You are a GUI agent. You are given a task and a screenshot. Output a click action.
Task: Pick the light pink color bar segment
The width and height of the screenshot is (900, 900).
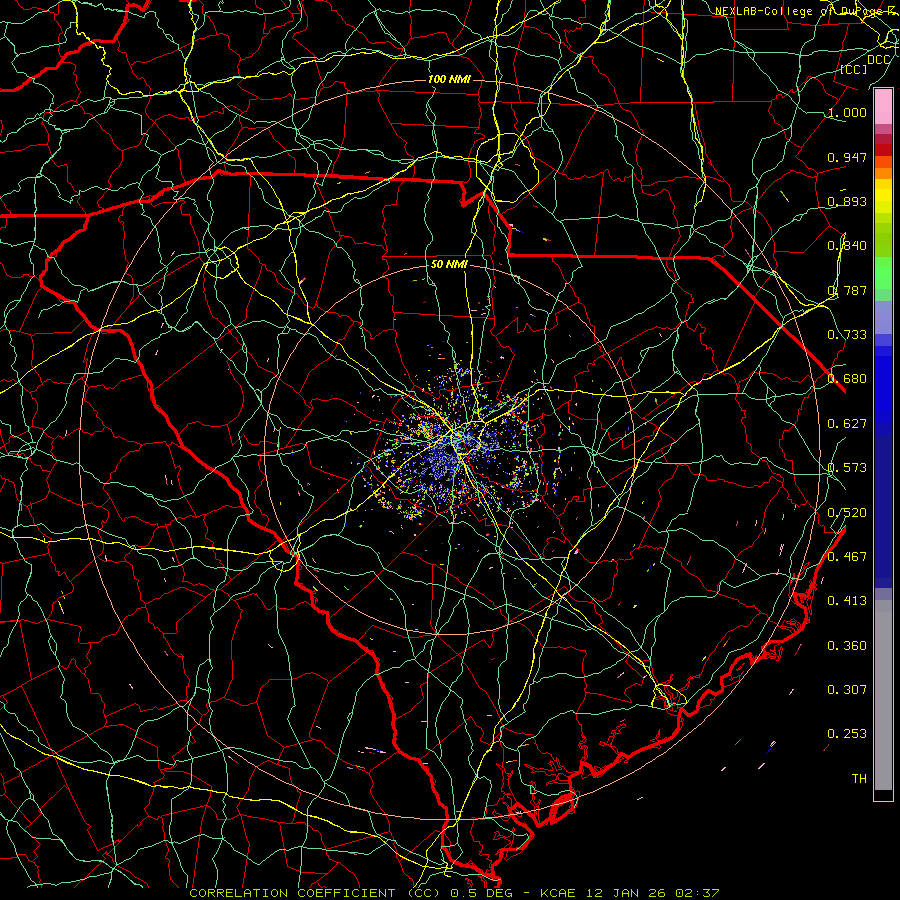click(x=883, y=107)
